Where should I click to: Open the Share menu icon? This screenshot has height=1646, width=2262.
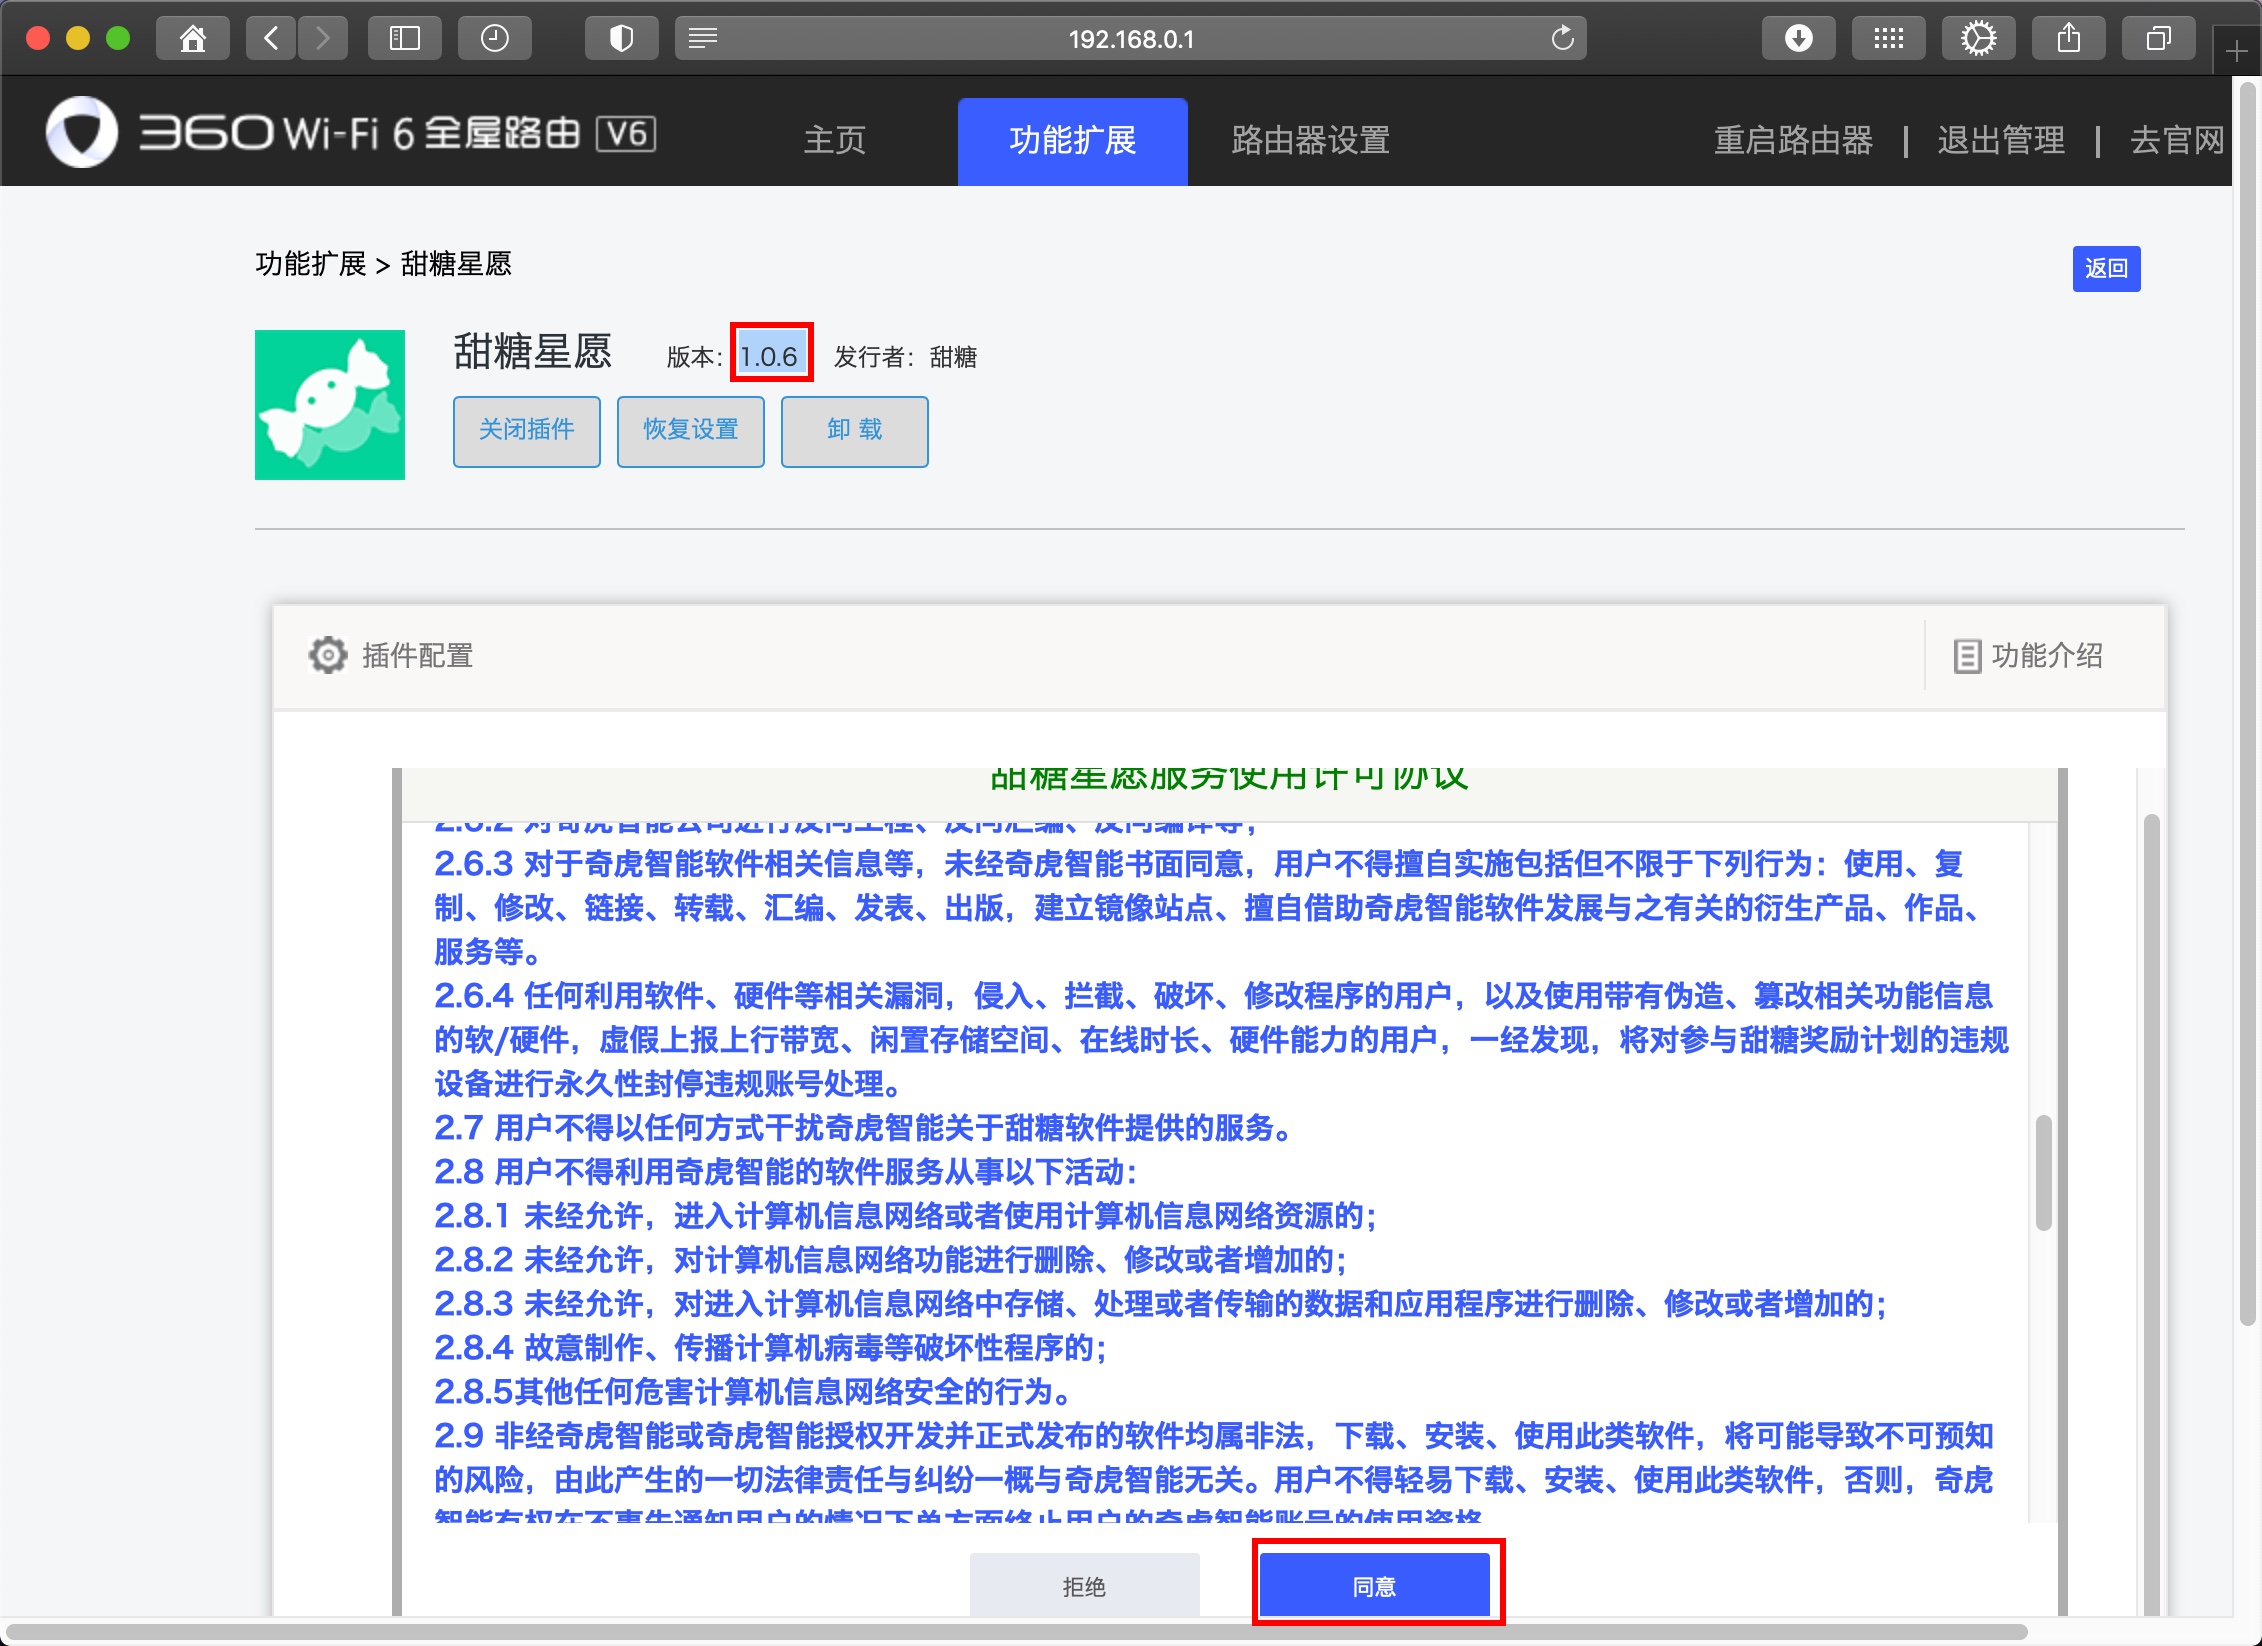(x=2068, y=38)
